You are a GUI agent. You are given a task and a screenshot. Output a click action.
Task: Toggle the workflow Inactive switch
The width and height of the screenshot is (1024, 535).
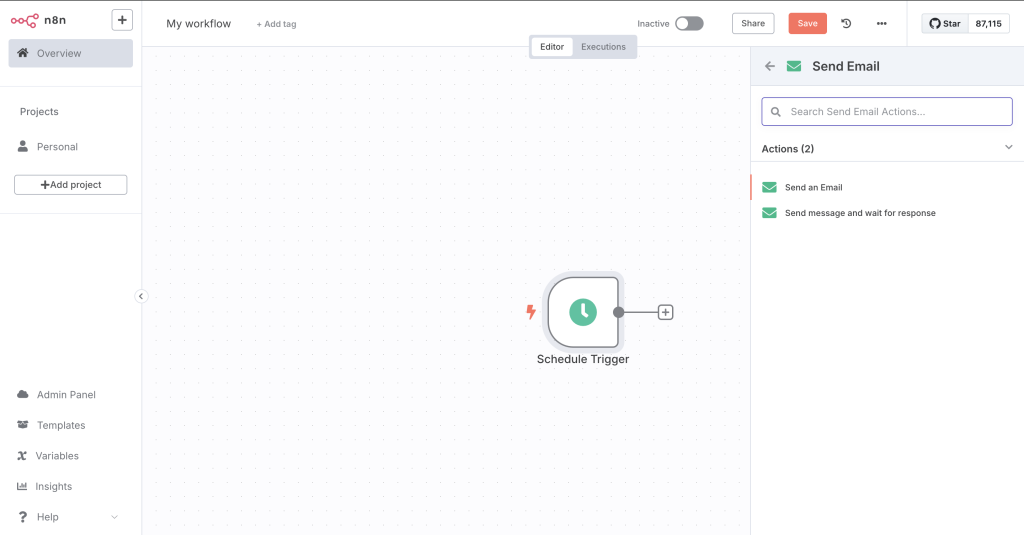(688, 23)
